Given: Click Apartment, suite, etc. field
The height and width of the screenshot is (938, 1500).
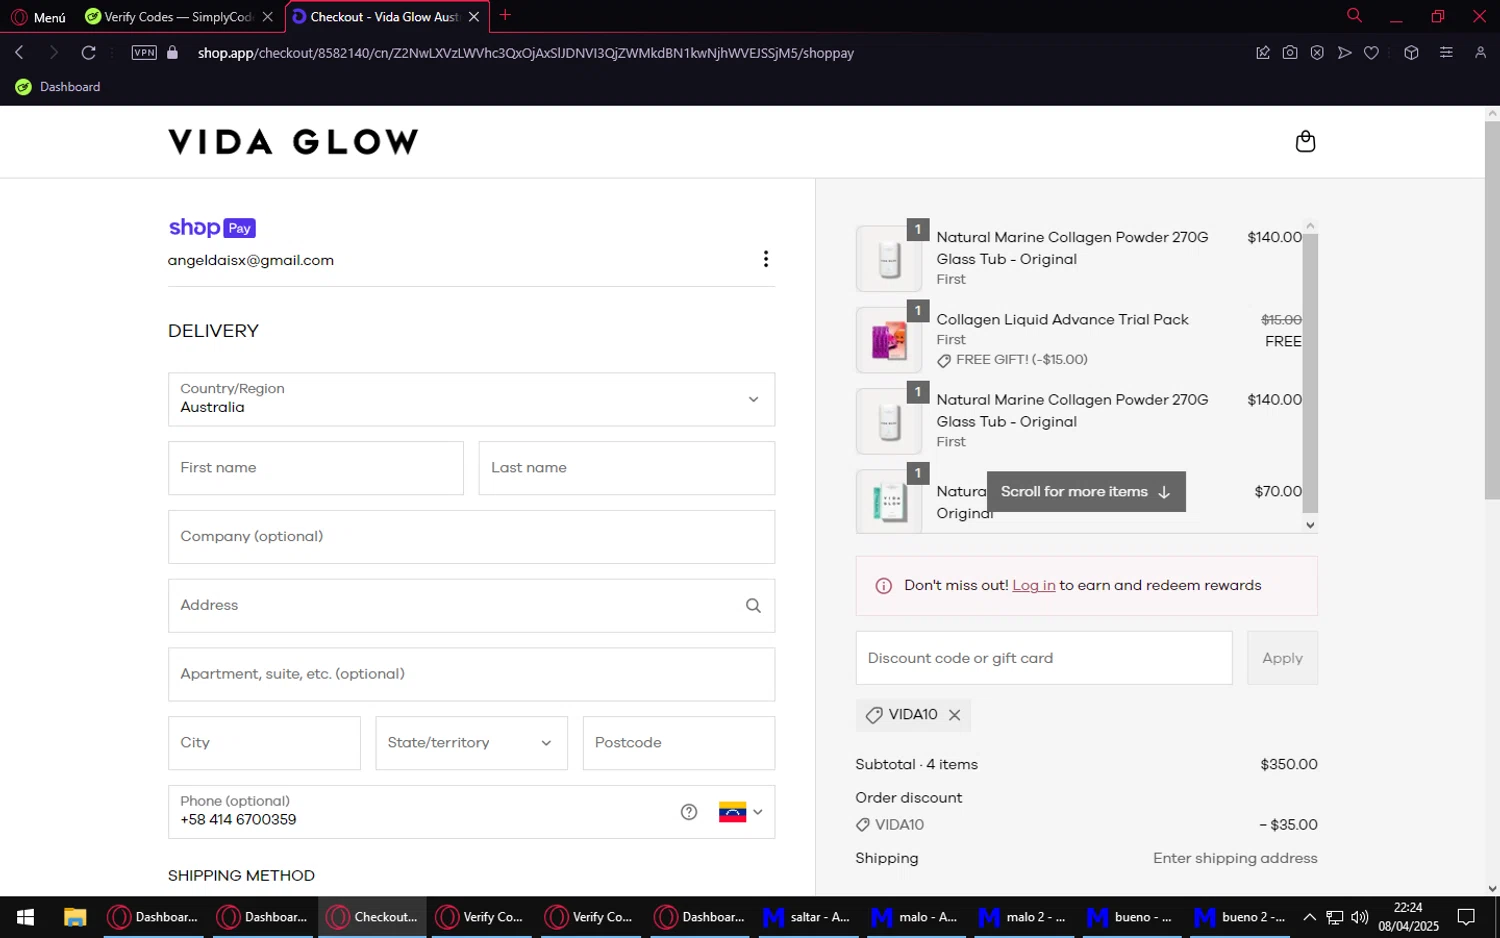Looking at the screenshot, I should pyautogui.click(x=471, y=674).
